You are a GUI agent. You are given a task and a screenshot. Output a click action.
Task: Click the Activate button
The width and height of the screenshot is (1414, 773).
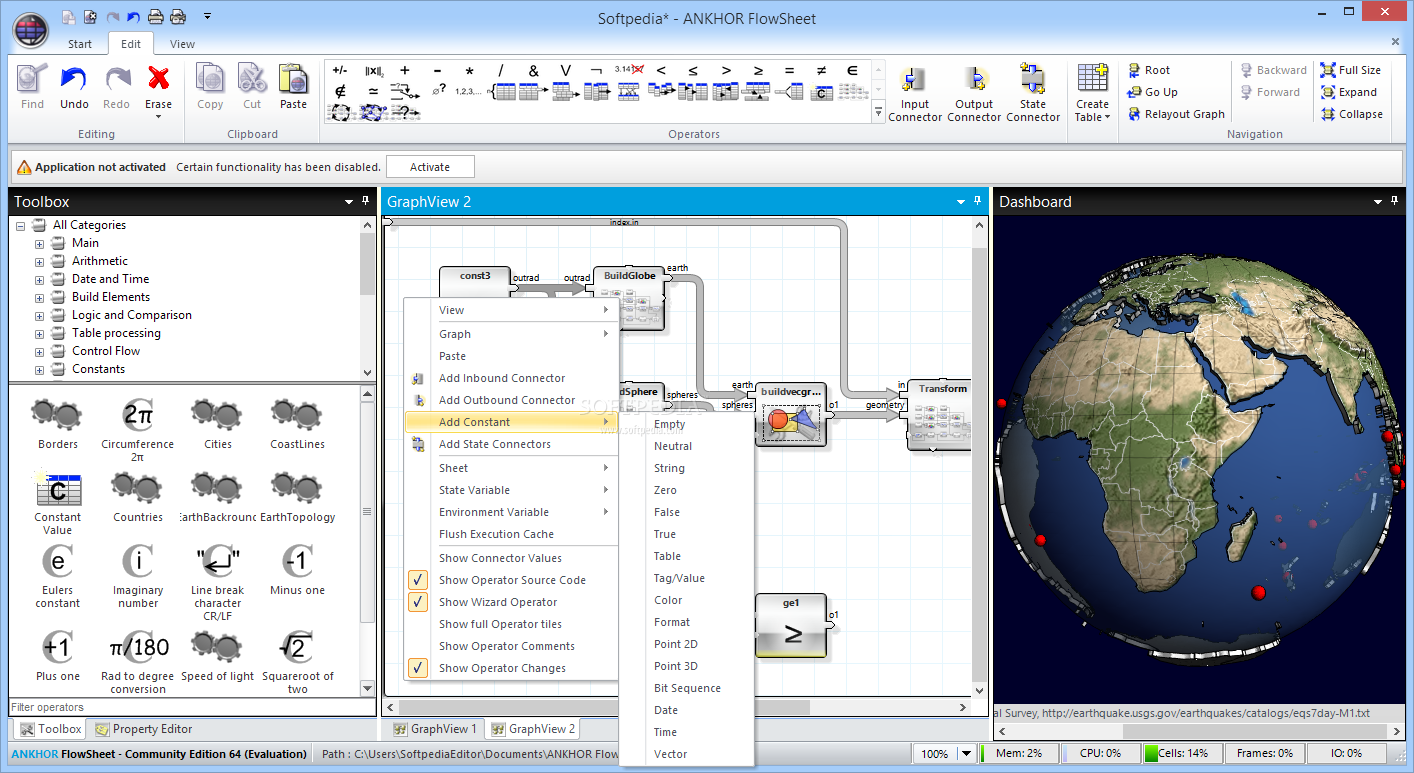(x=430, y=167)
